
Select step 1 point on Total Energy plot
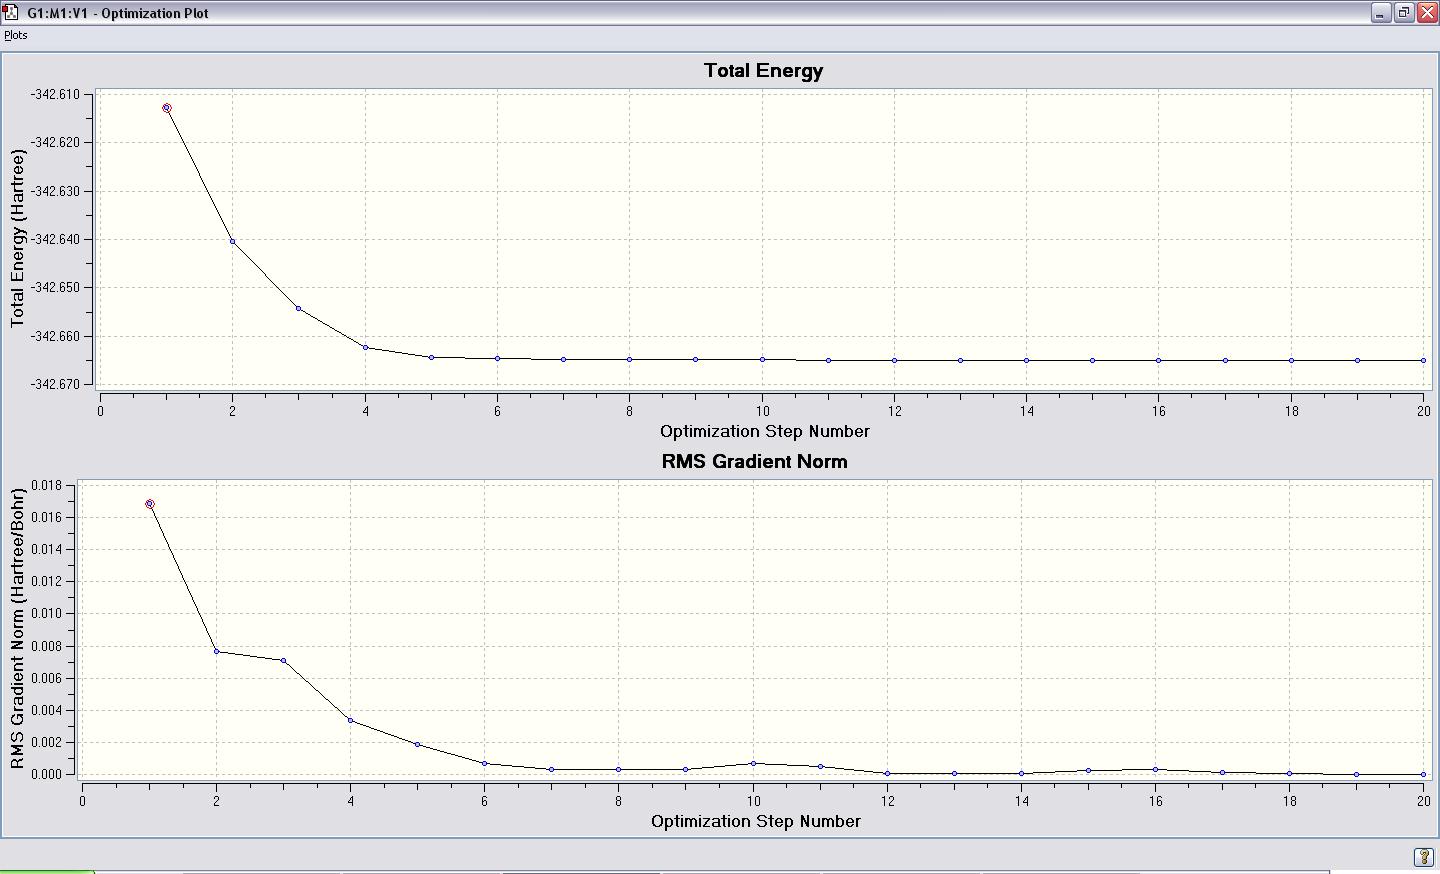coord(167,108)
